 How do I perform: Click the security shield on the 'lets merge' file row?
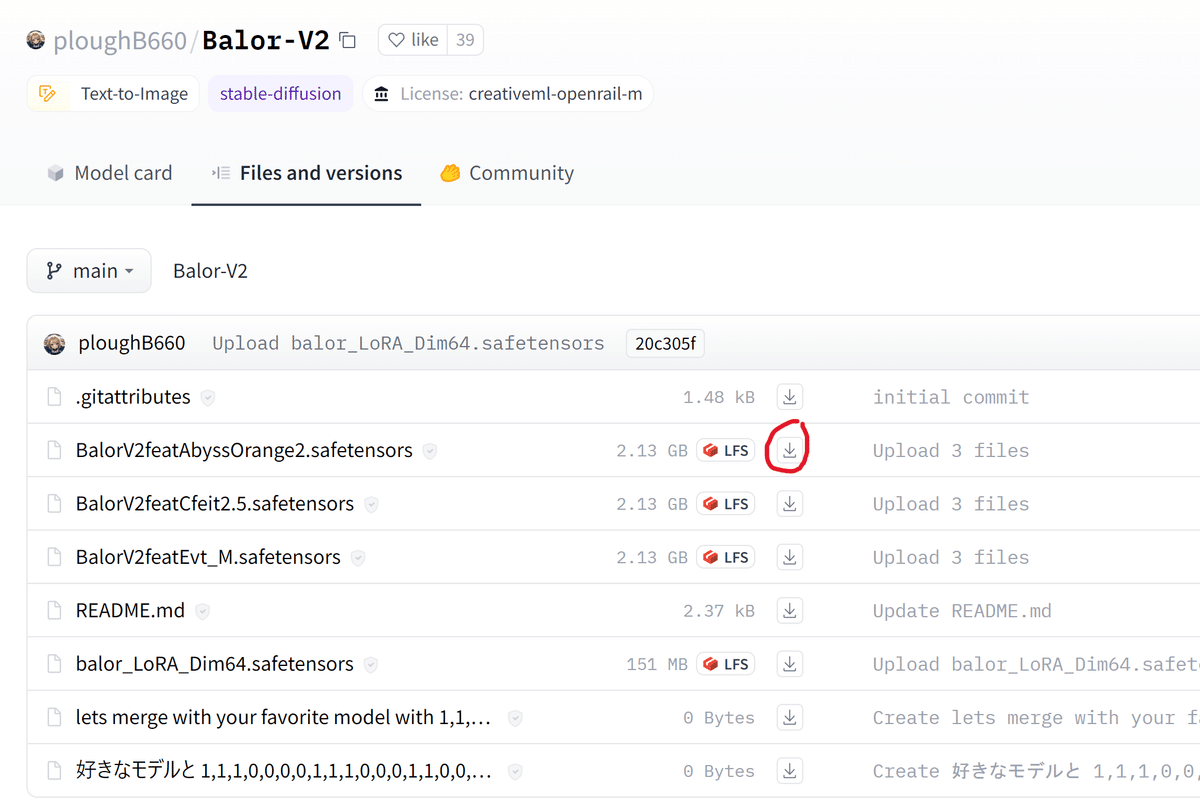(515, 718)
